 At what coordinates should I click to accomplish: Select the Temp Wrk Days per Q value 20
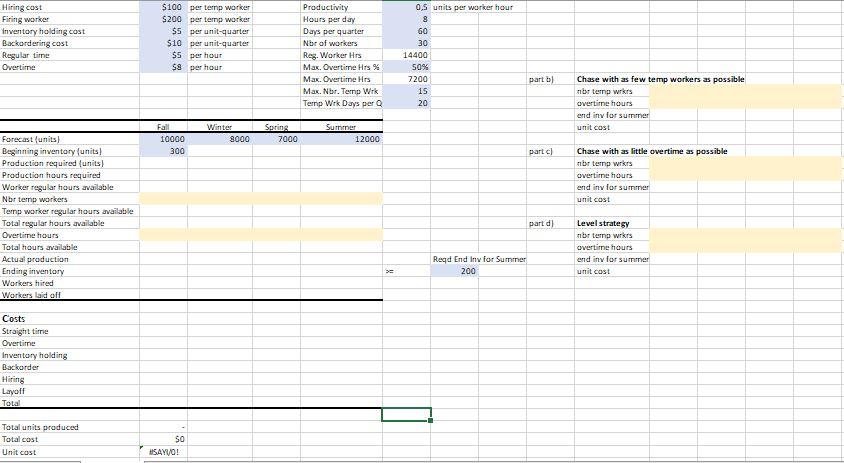(x=406, y=103)
